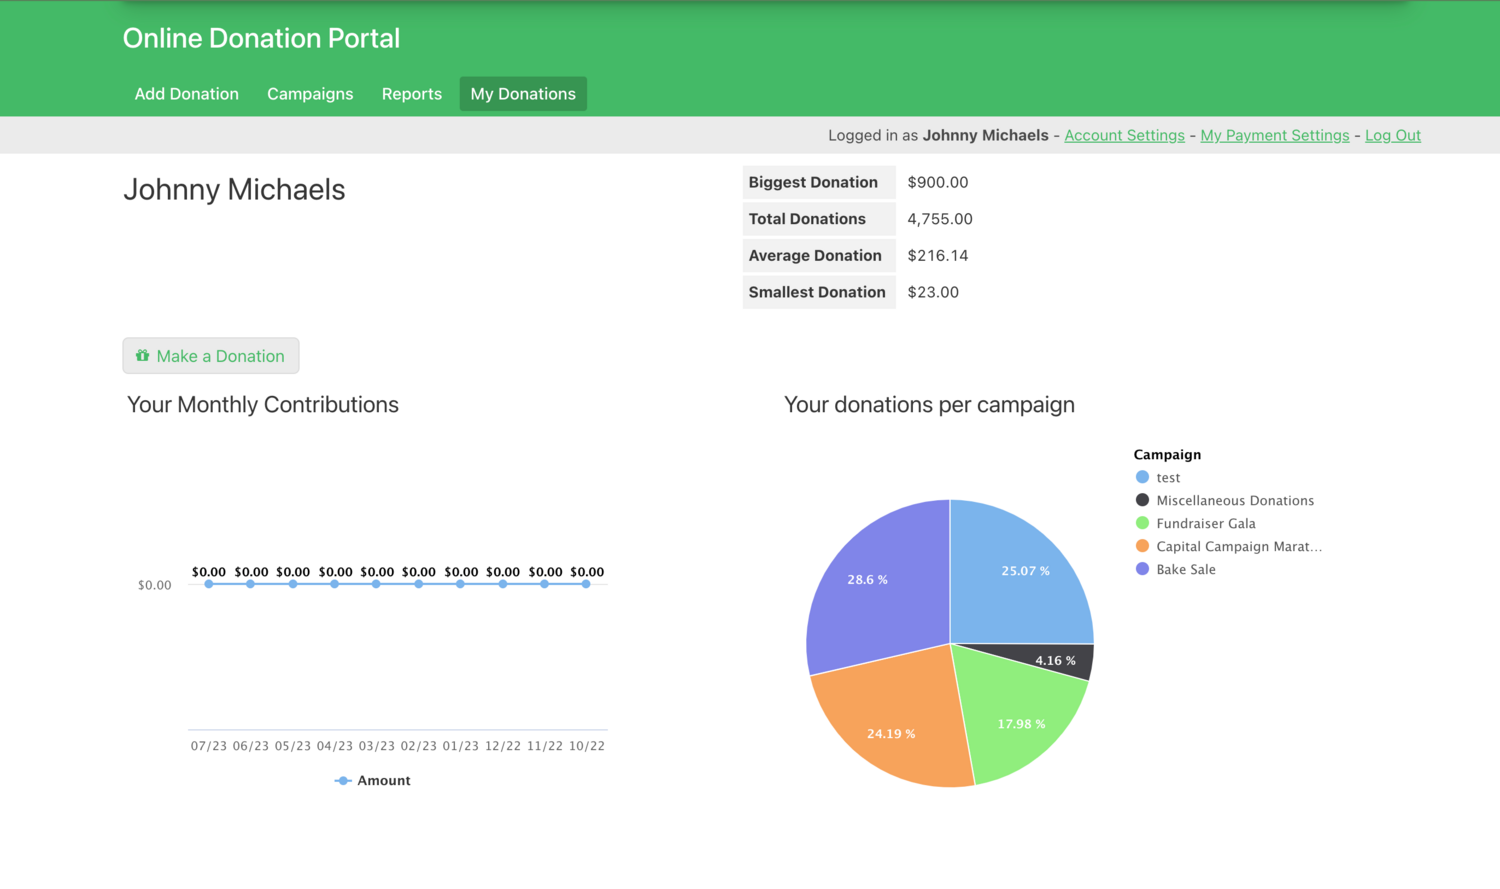
Task: Open the Add Donation page
Action: click(186, 93)
